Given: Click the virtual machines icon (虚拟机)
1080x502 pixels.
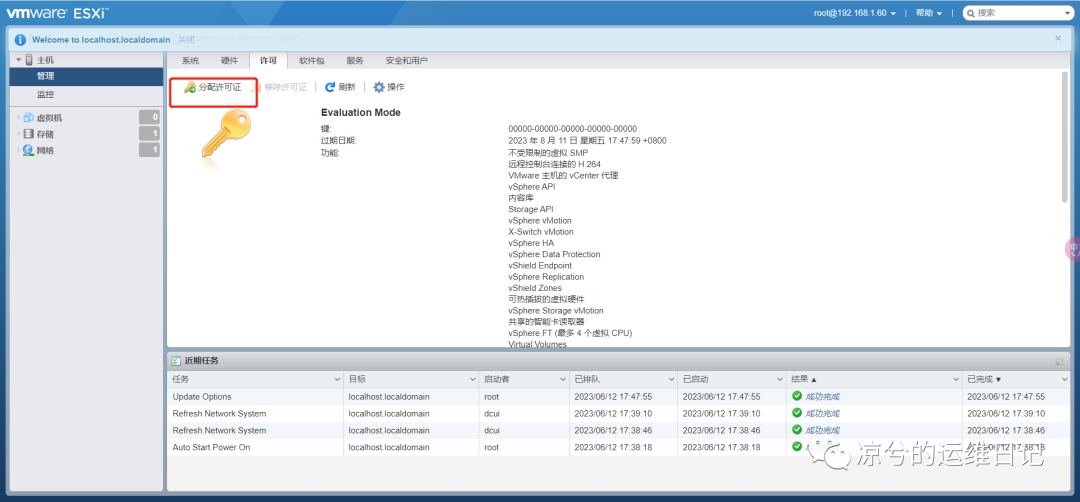Looking at the screenshot, I should coord(29,118).
